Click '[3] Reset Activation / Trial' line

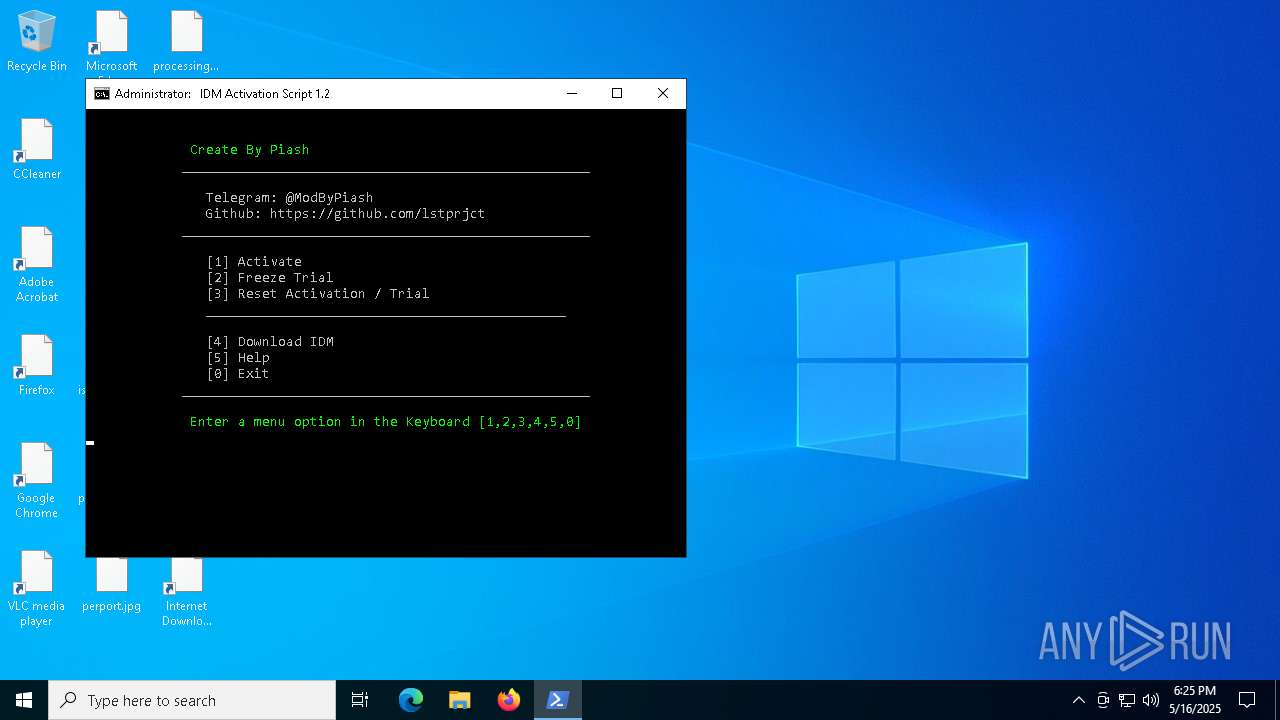(318, 294)
